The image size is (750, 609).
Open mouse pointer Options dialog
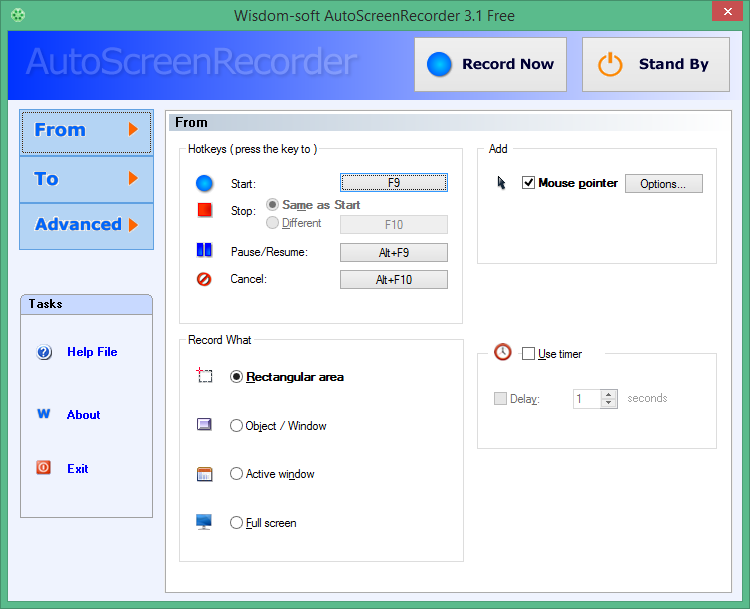click(x=663, y=184)
